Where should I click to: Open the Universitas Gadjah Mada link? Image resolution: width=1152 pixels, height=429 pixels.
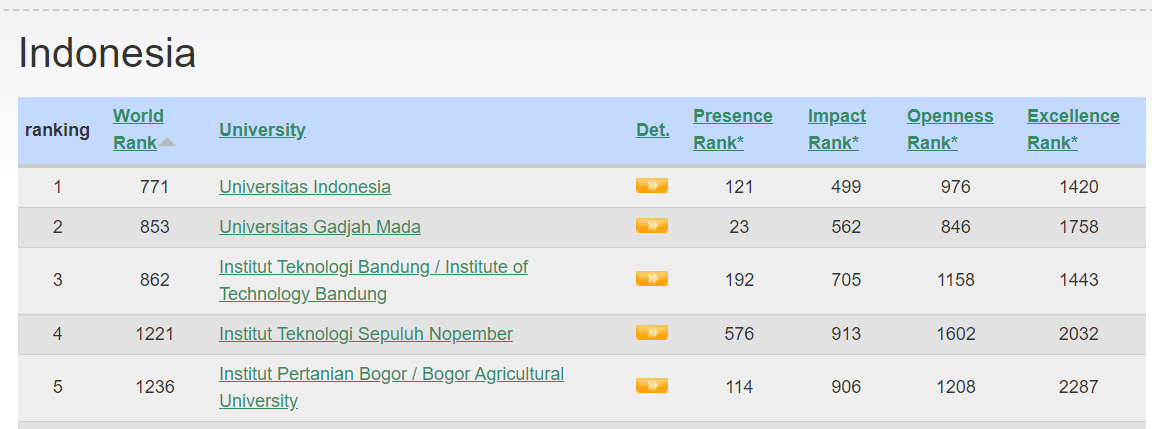tap(320, 227)
